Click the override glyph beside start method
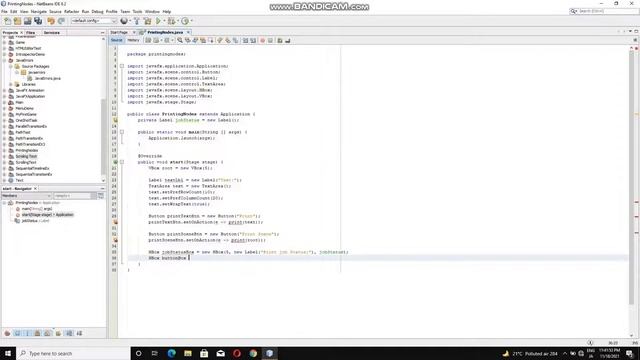 115,162
